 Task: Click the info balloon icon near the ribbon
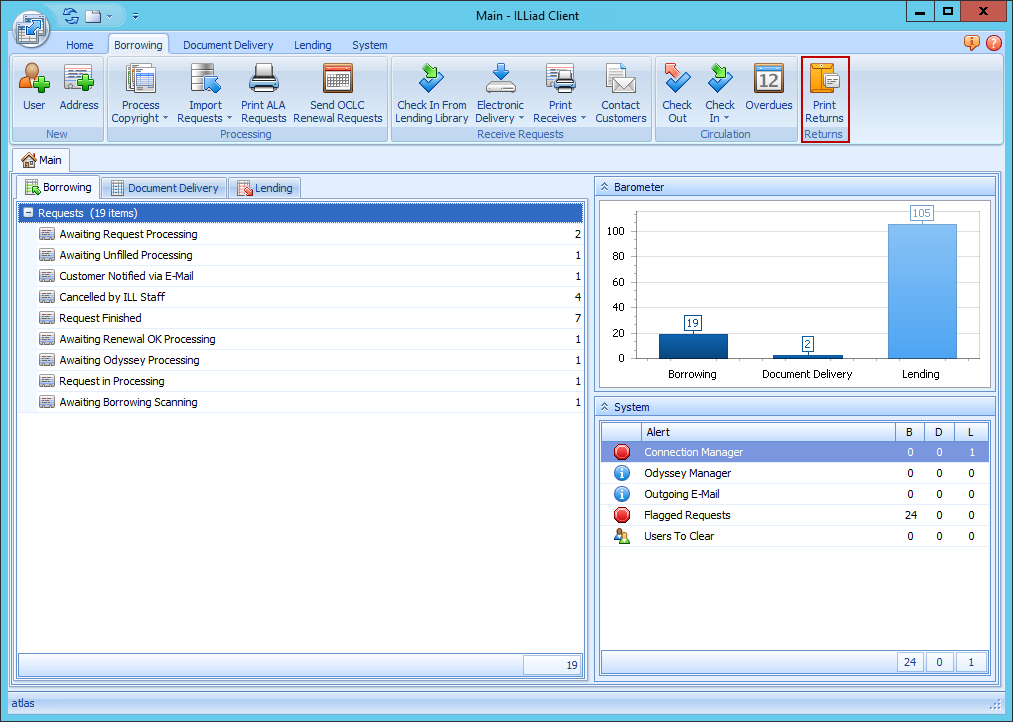(x=970, y=44)
